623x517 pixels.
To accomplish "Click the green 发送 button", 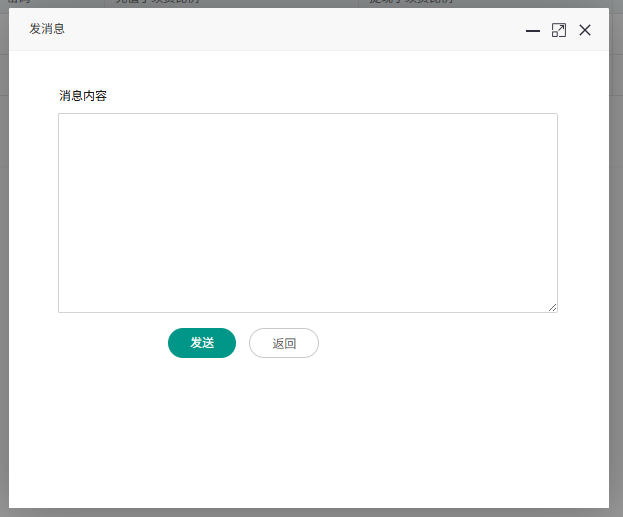I will point(202,343).
